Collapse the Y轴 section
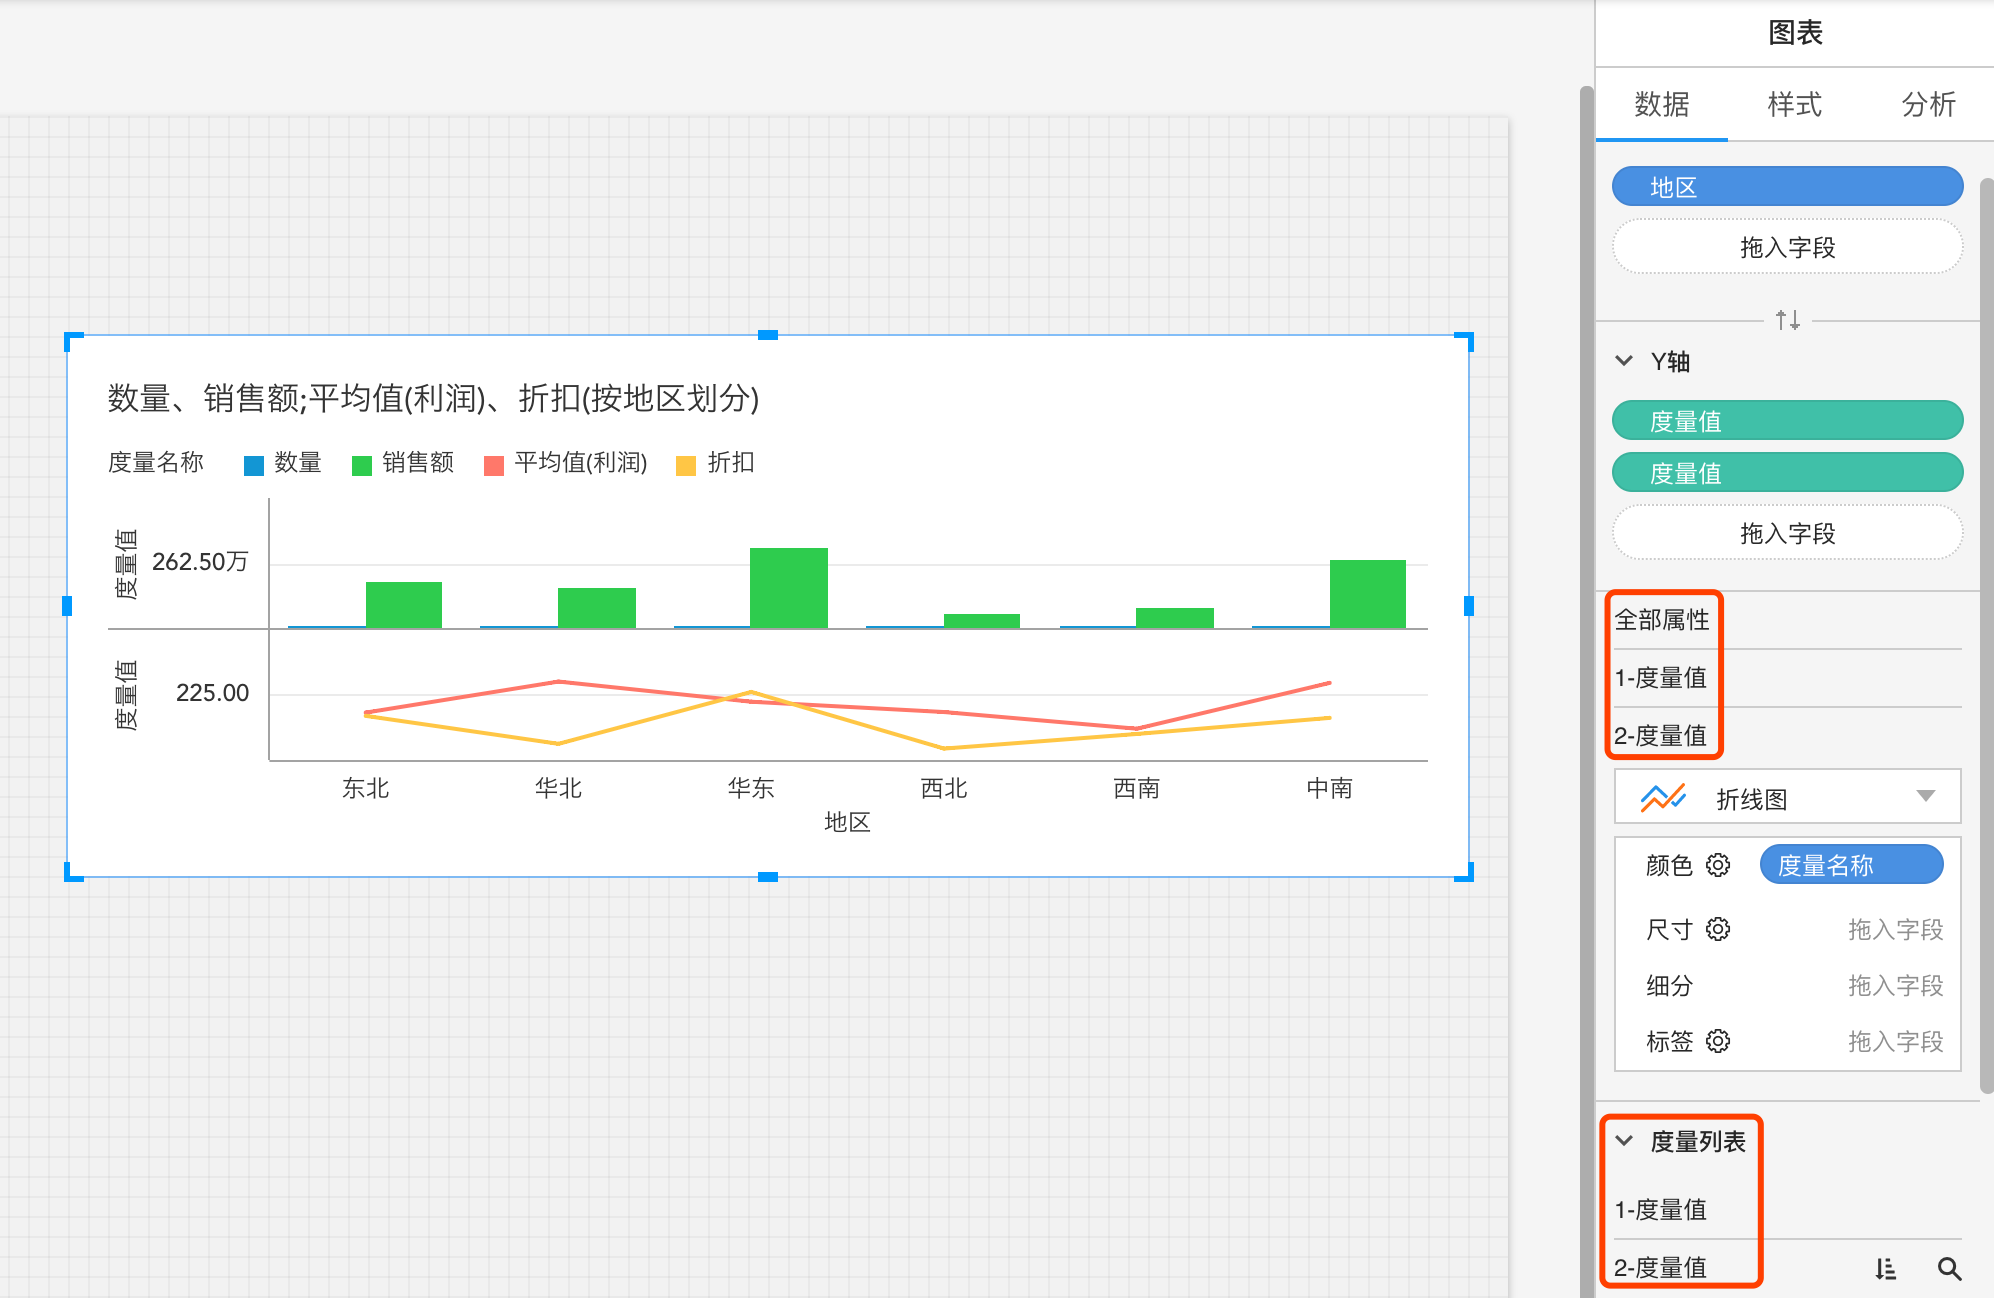 point(1624,361)
